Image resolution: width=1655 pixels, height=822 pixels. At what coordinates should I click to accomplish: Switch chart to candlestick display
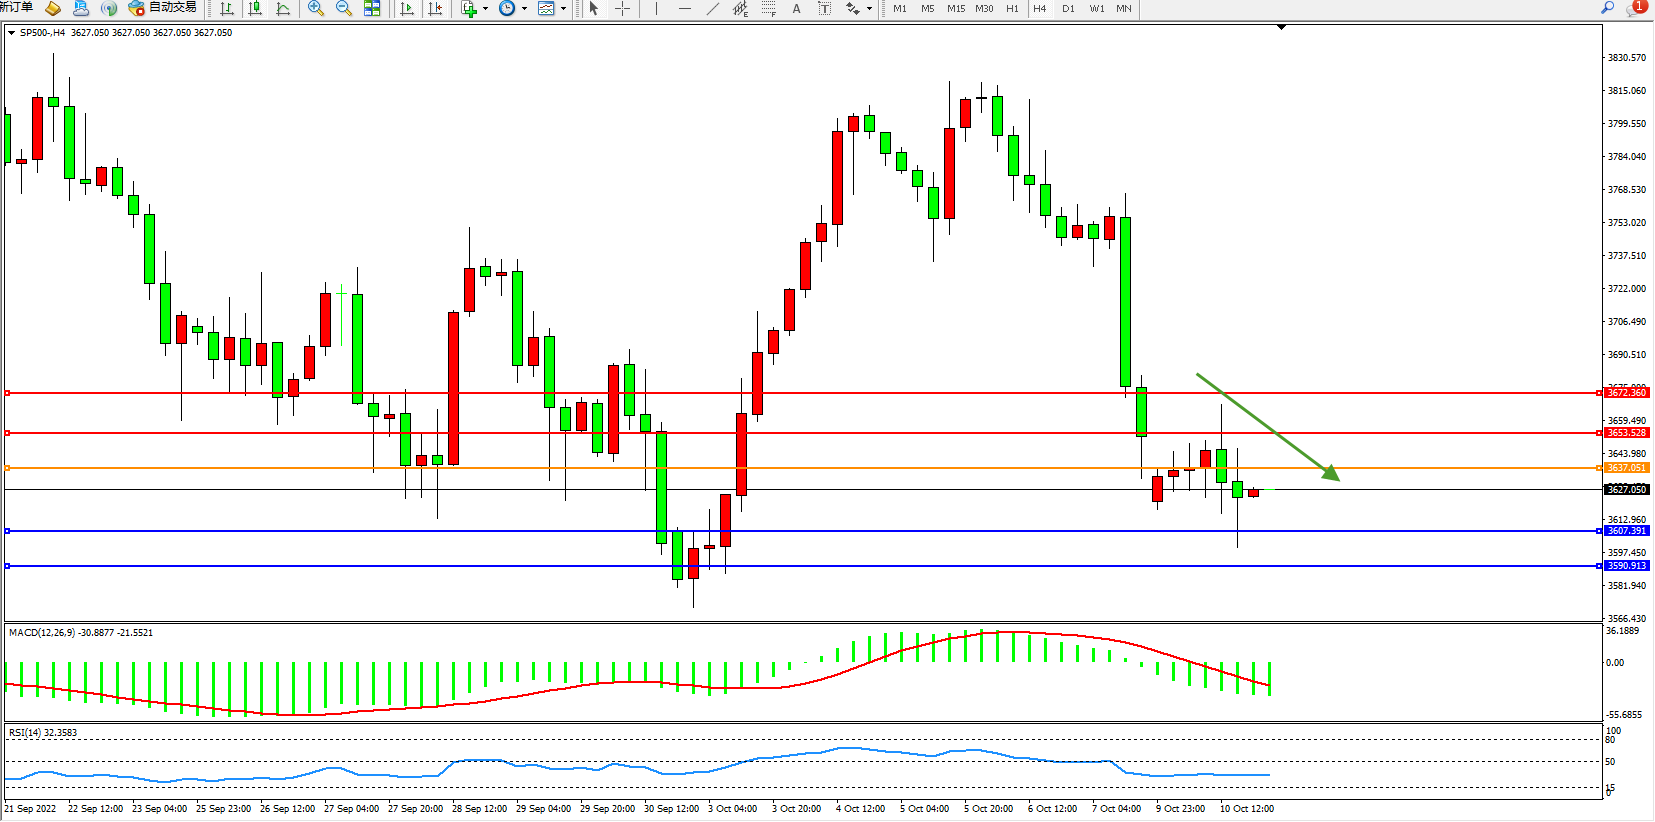[x=255, y=9]
